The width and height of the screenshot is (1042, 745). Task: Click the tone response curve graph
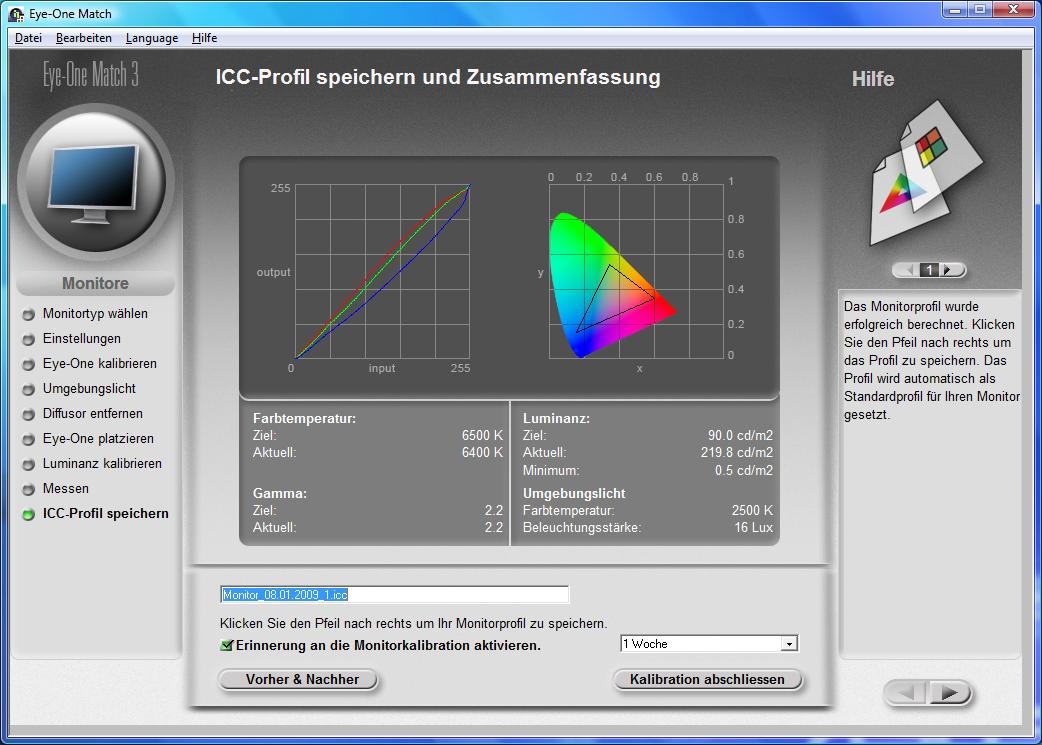tap(382, 272)
